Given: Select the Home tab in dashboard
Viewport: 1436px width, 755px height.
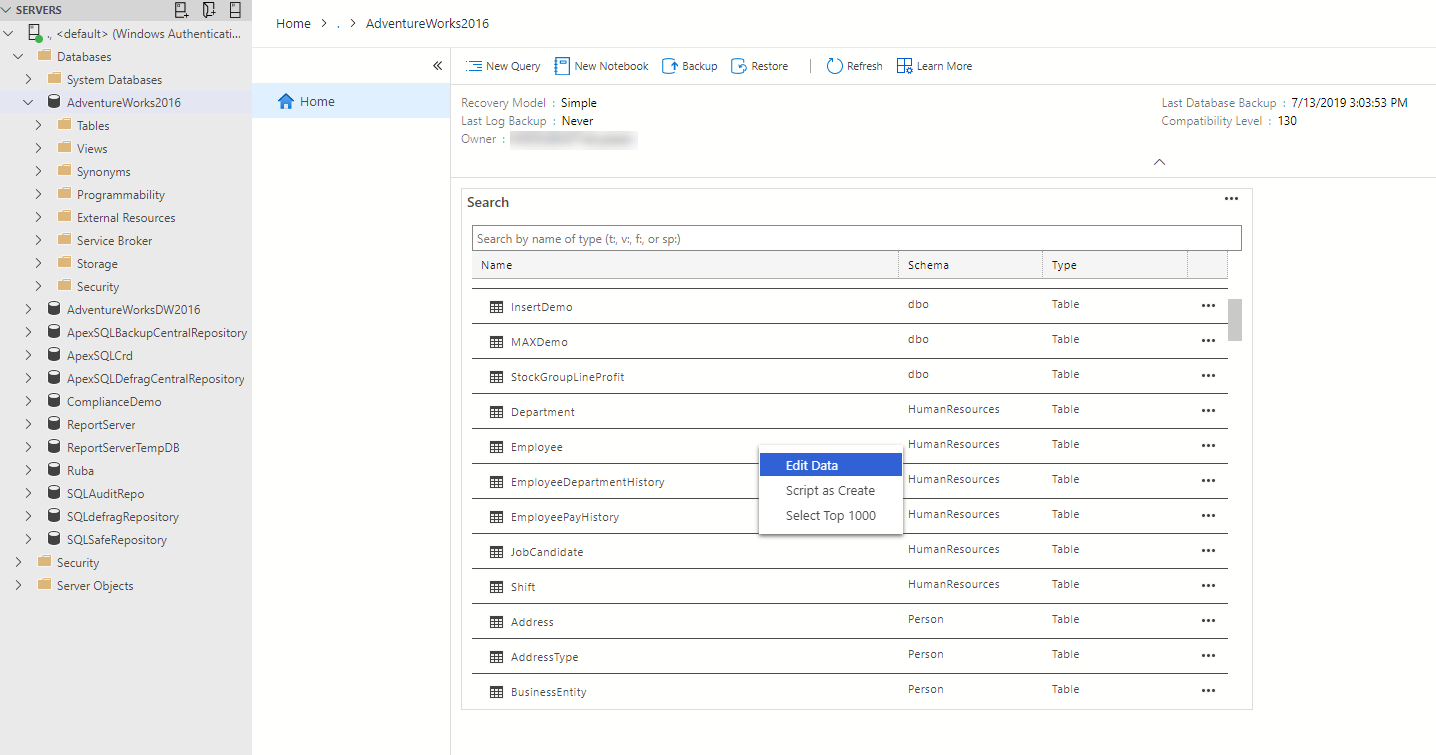Looking at the screenshot, I should pos(317,101).
